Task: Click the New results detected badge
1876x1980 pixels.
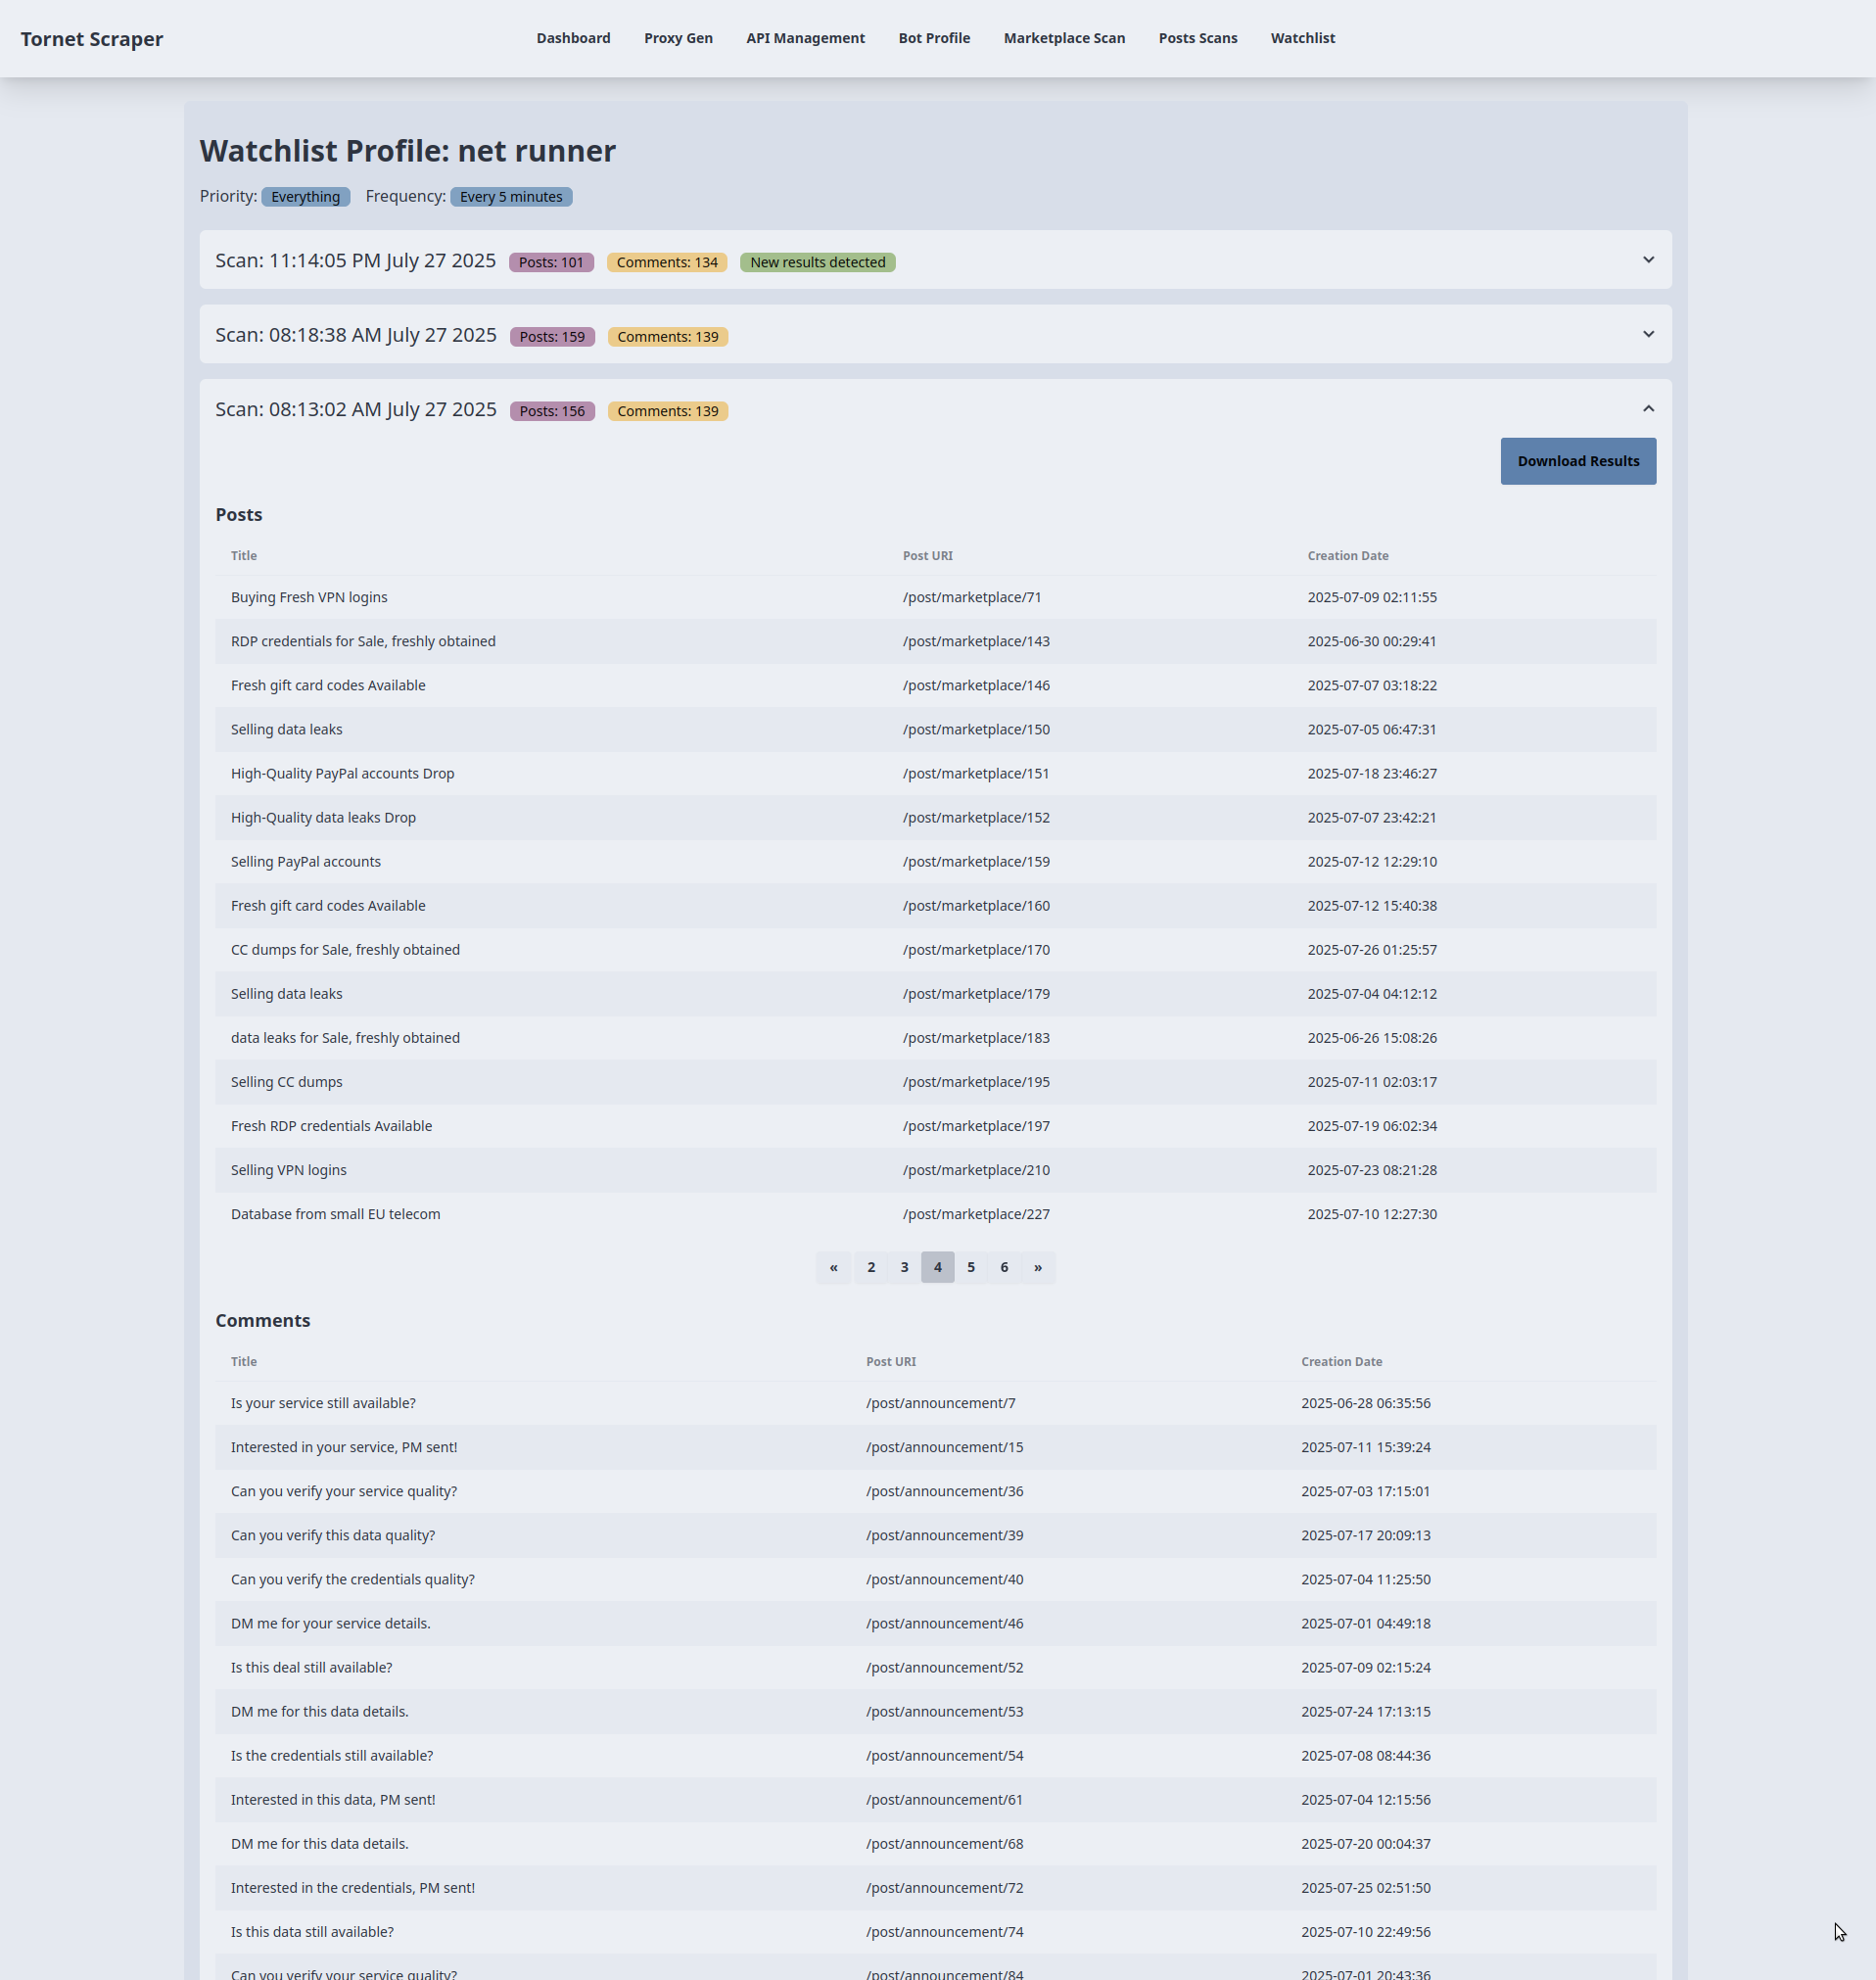Action: click(x=817, y=262)
